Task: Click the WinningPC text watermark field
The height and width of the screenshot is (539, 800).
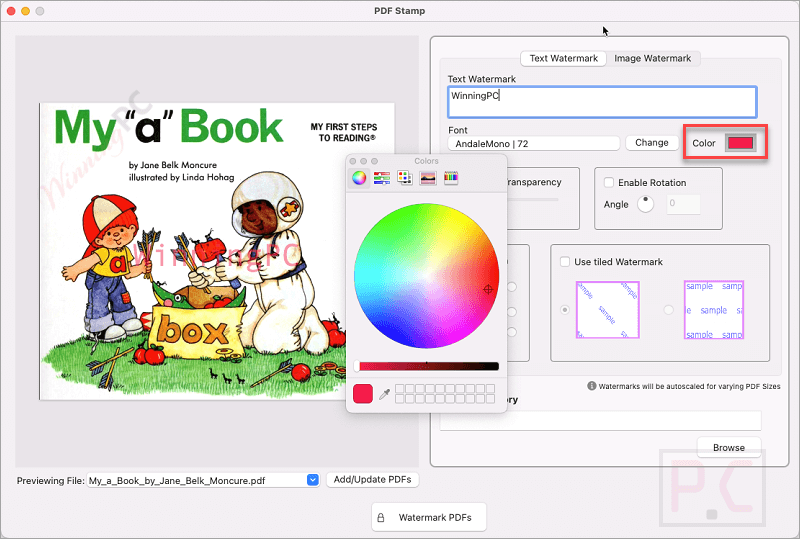Action: [x=602, y=102]
